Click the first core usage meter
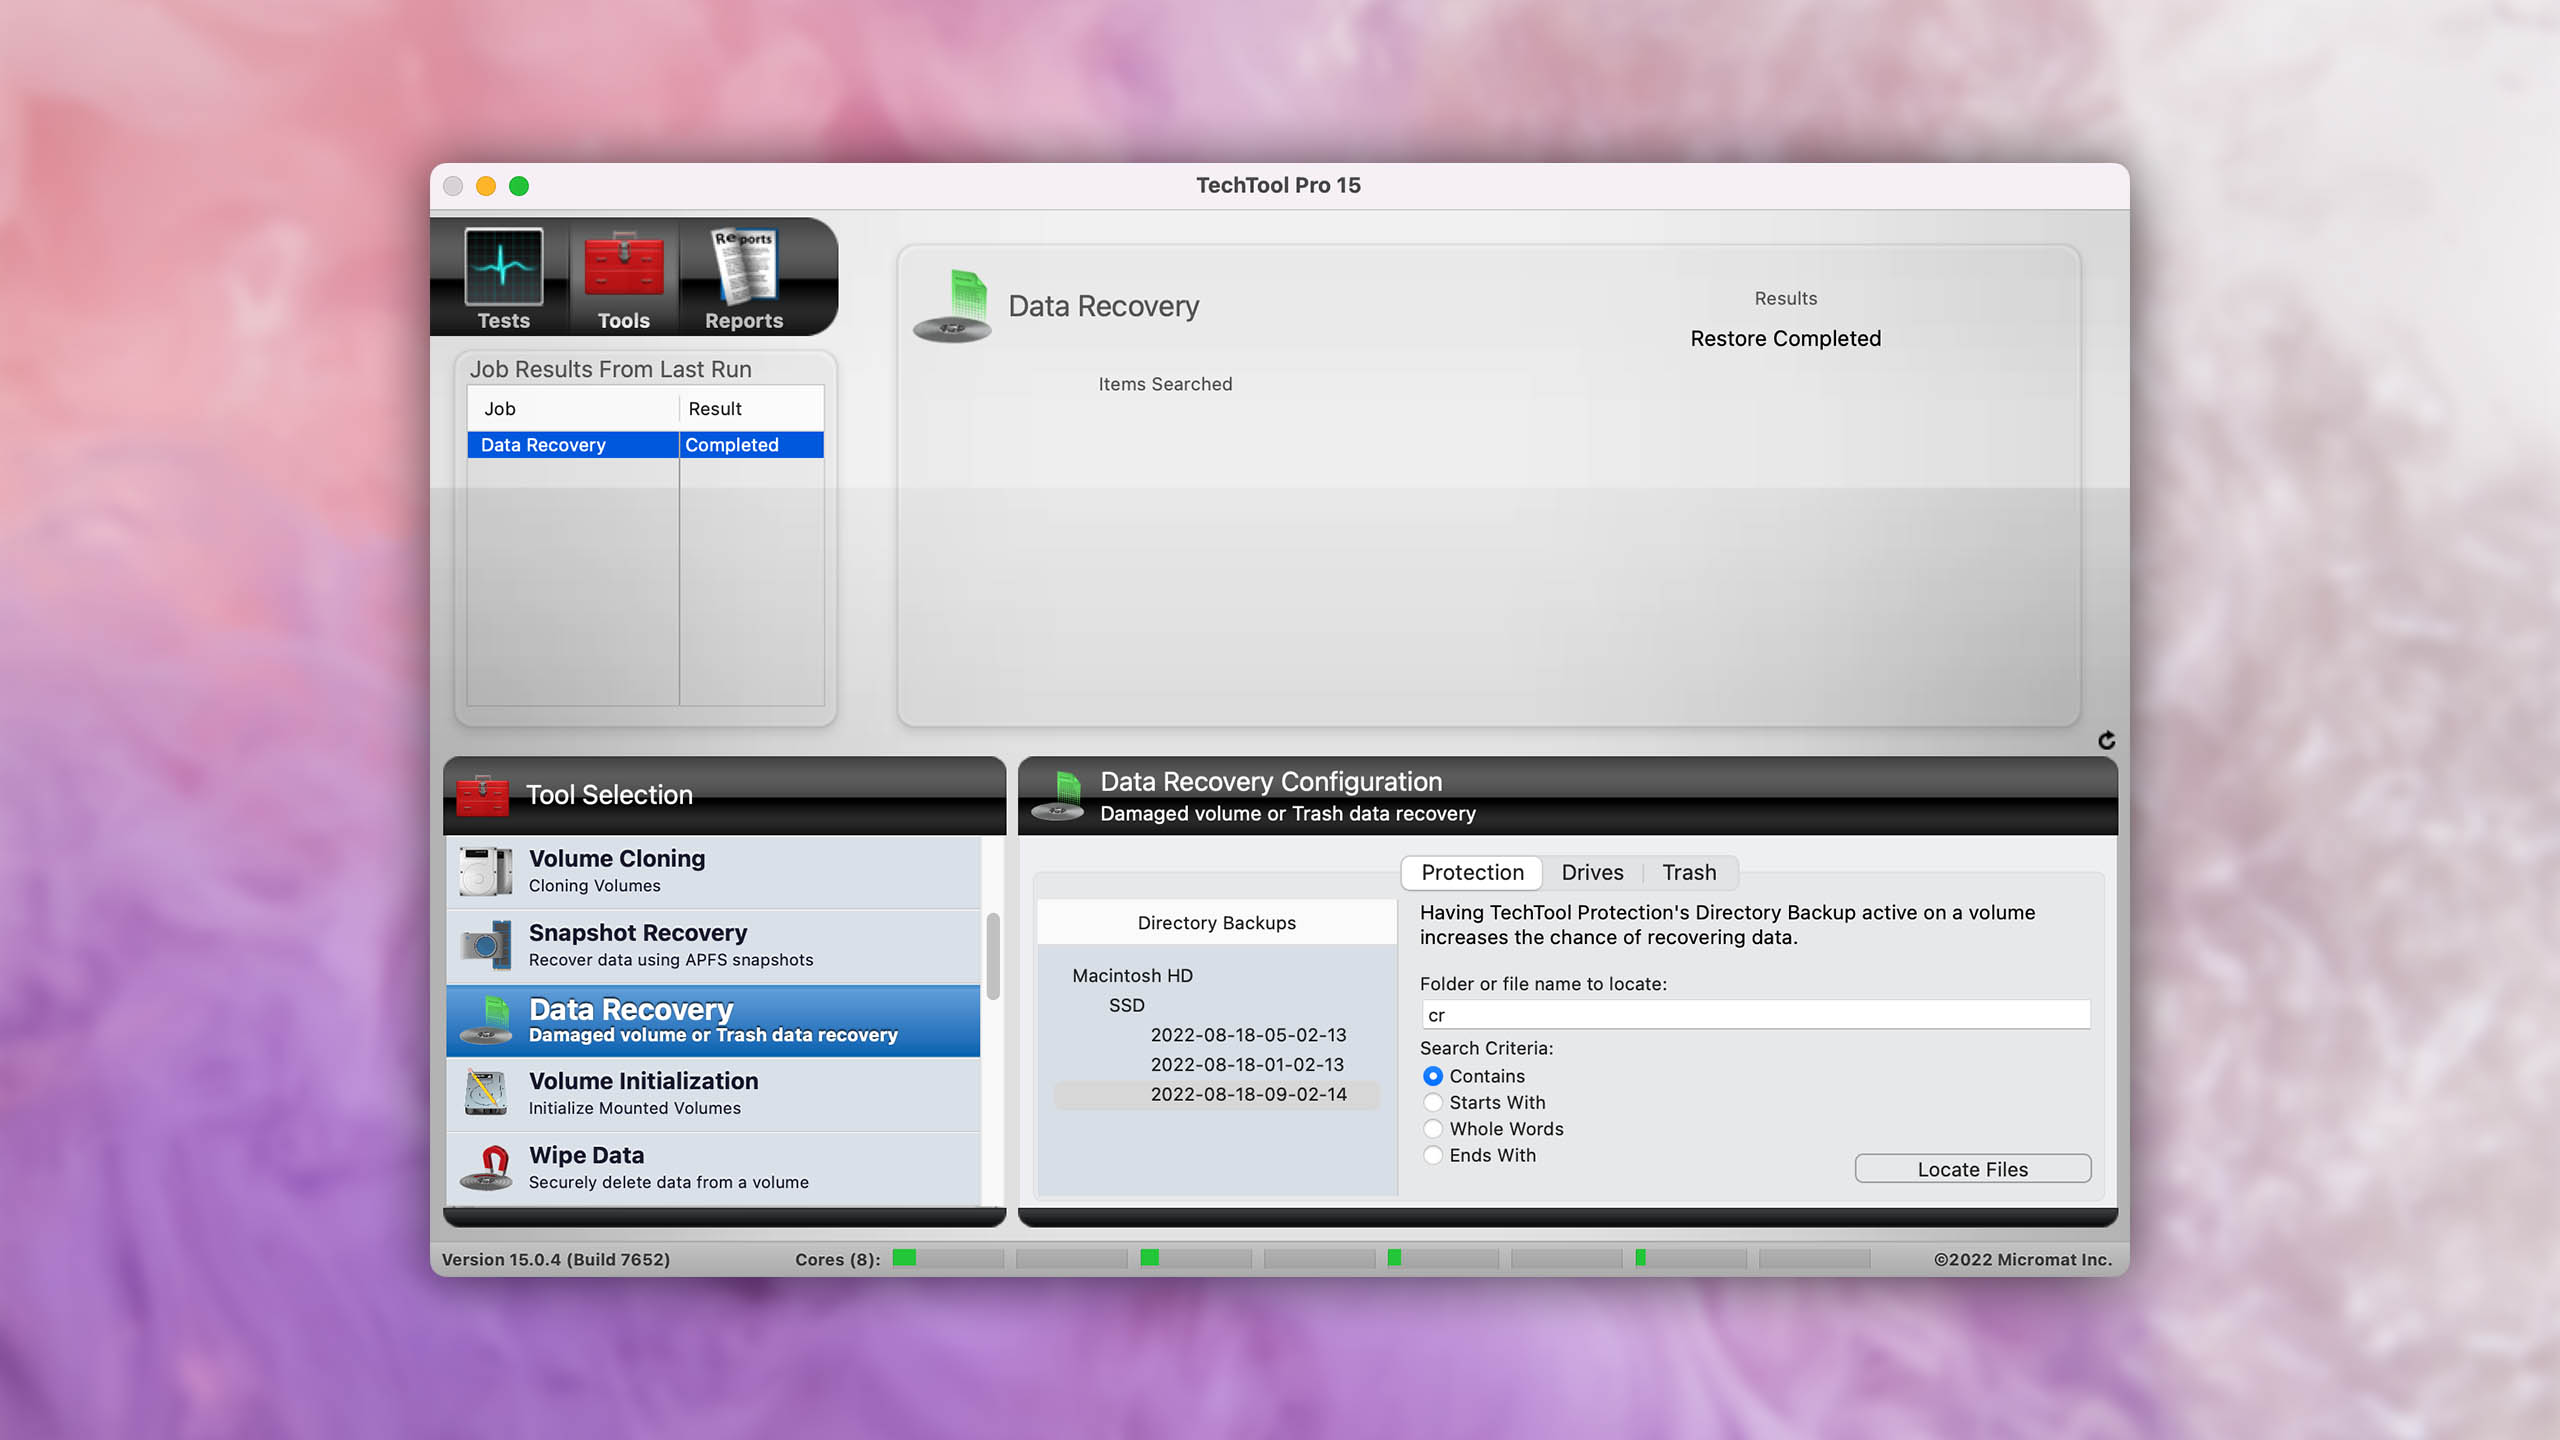This screenshot has height=1440, width=2560. (x=948, y=1258)
